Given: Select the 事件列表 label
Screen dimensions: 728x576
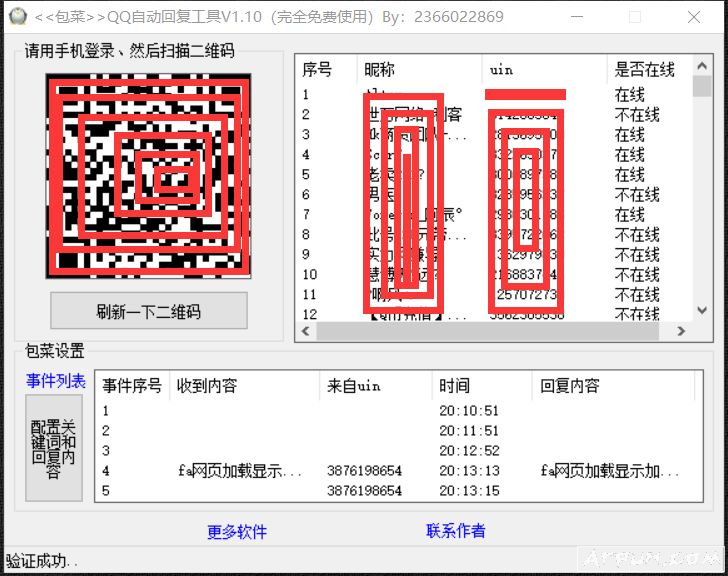Looking at the screenshot, I should [x=56, y=381].
